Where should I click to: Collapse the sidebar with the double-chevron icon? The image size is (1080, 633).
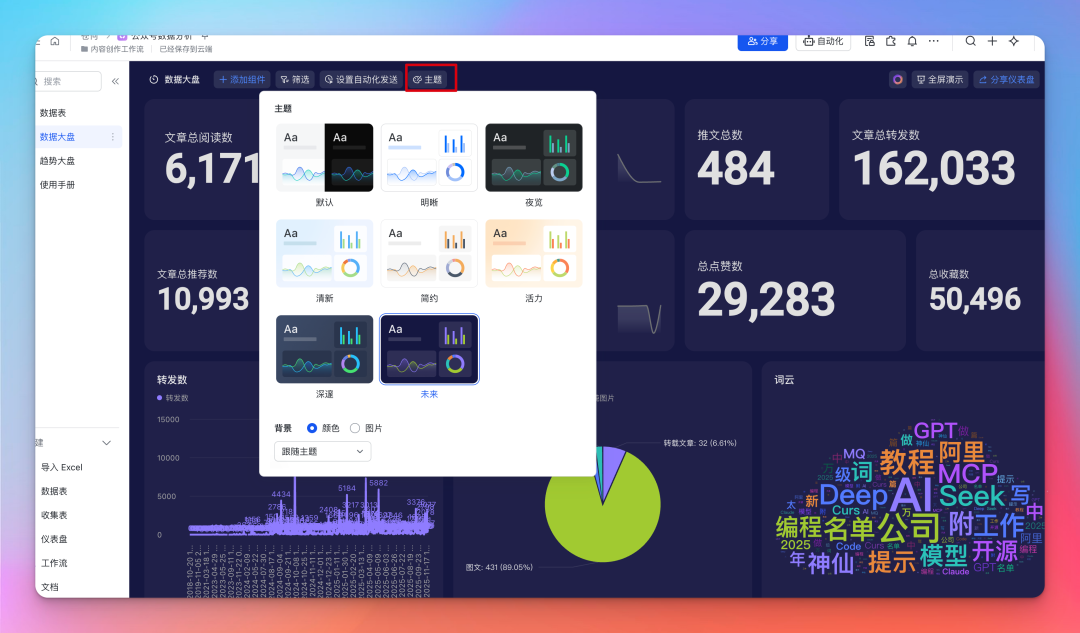click(x=115, y=81)
